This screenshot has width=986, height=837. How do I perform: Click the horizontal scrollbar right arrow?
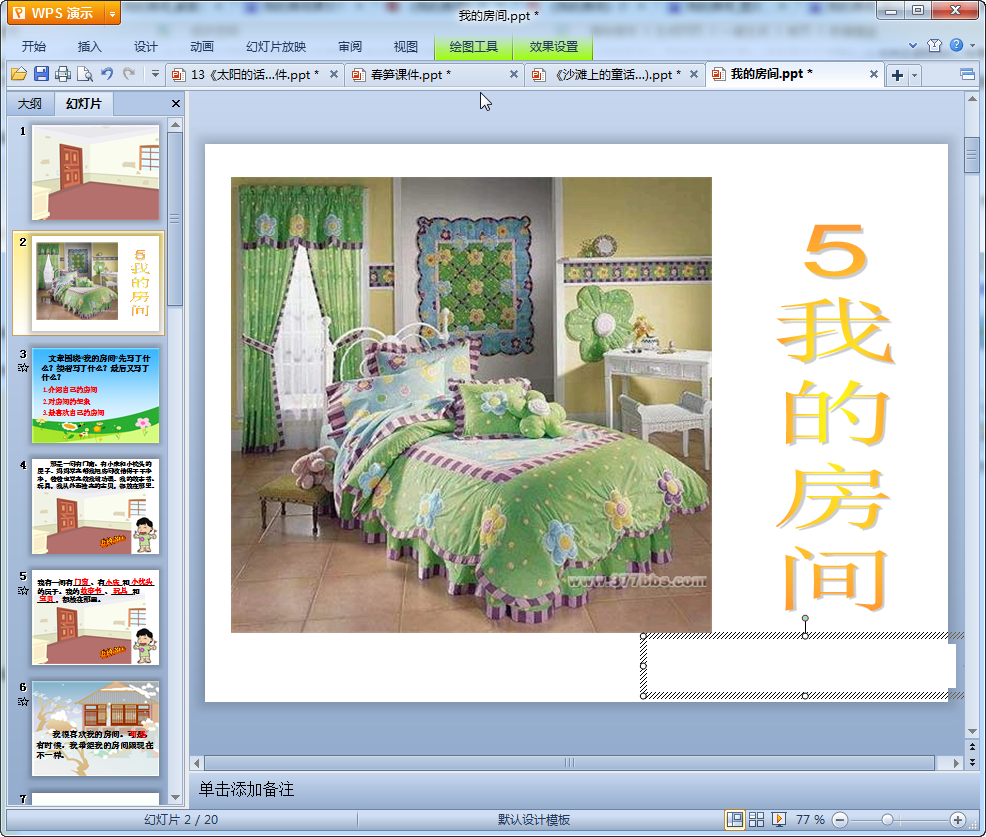point(956,763)
